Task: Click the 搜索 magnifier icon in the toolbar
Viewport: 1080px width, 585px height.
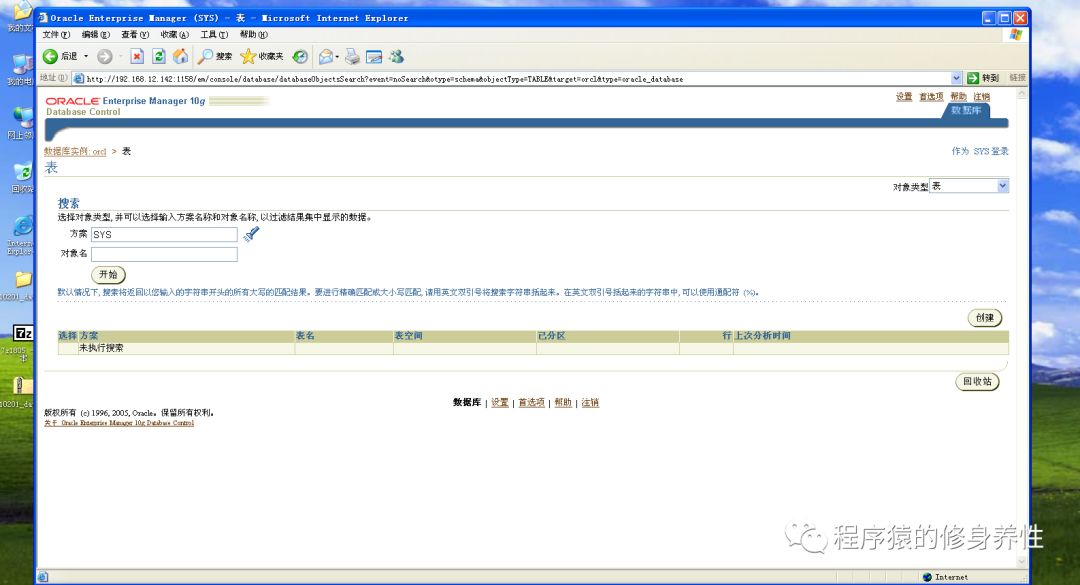Action: click(203, 57)
